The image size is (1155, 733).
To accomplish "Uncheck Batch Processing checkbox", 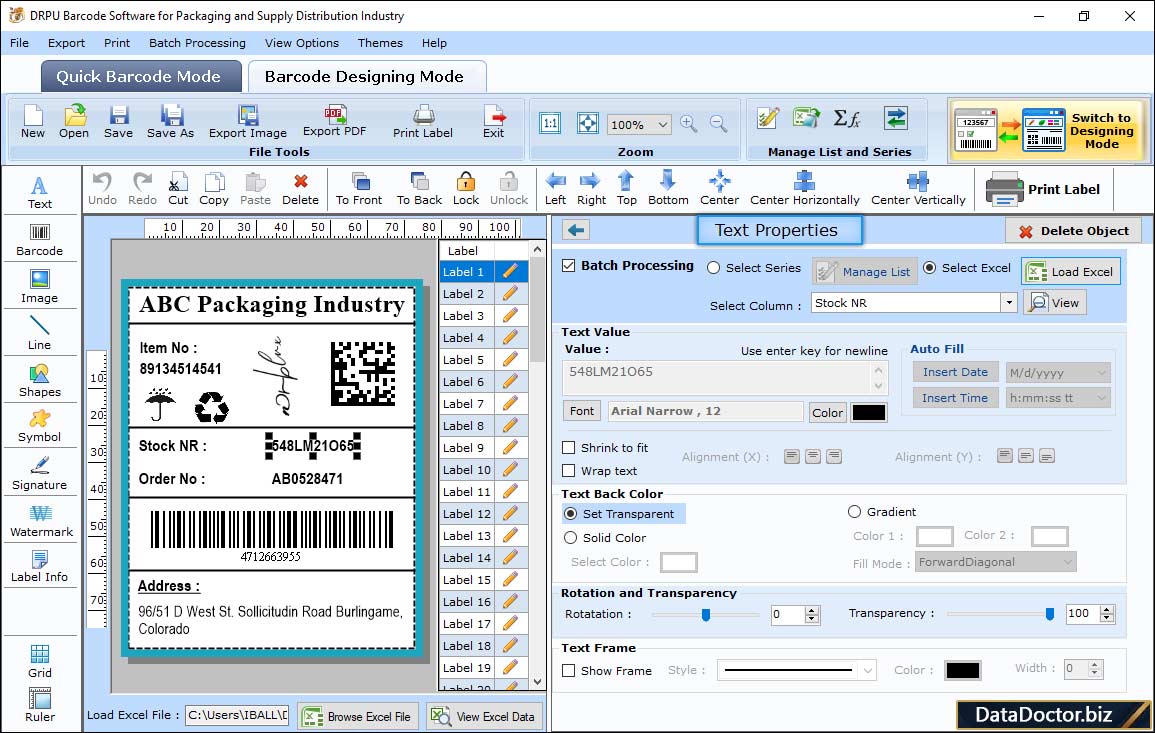I will point(569,266).
